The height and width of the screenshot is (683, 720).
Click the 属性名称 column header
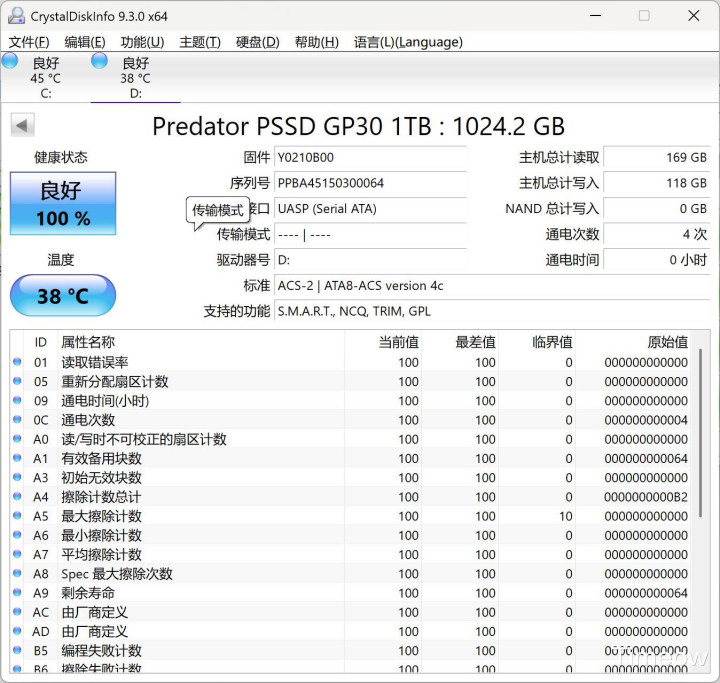tap(88, 342)
